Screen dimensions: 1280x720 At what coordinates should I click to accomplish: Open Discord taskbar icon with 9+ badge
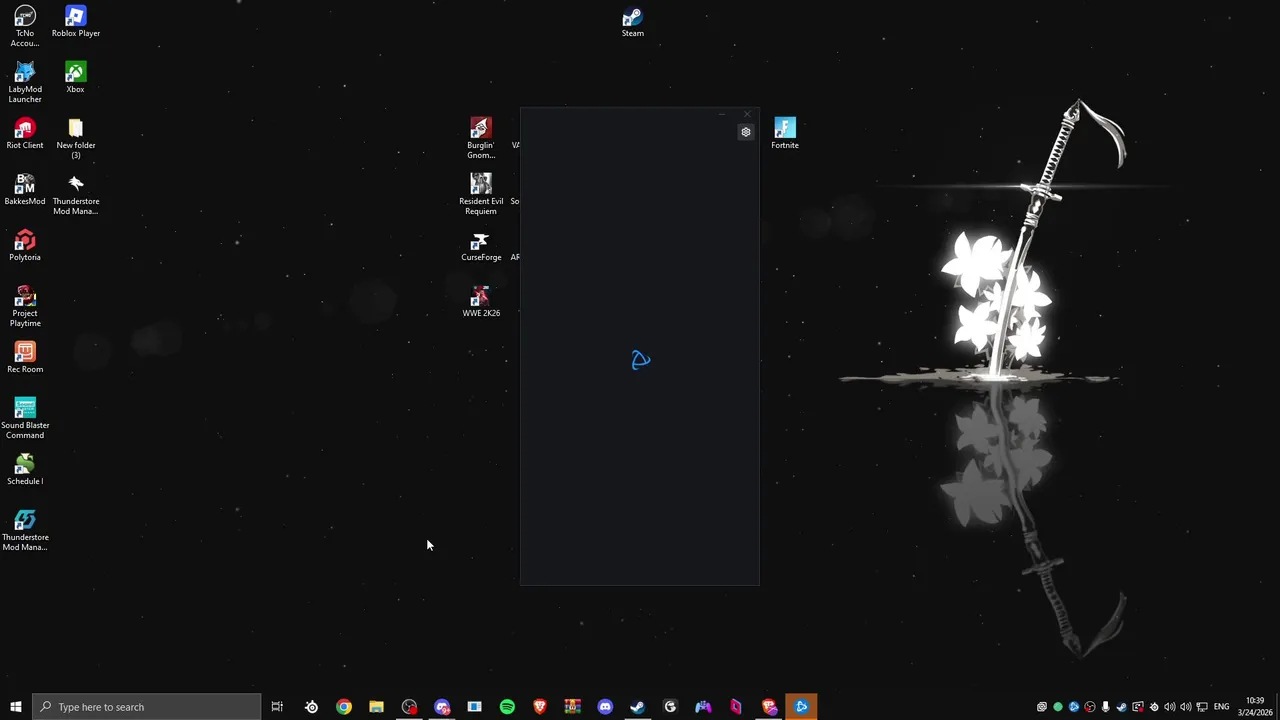[442, 707]
